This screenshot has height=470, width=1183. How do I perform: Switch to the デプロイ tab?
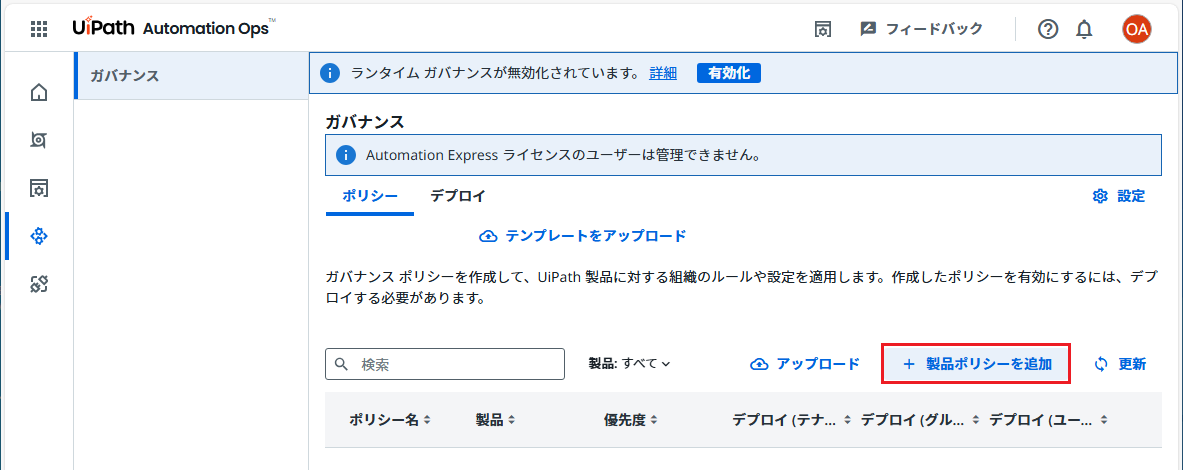coord(457,196)
